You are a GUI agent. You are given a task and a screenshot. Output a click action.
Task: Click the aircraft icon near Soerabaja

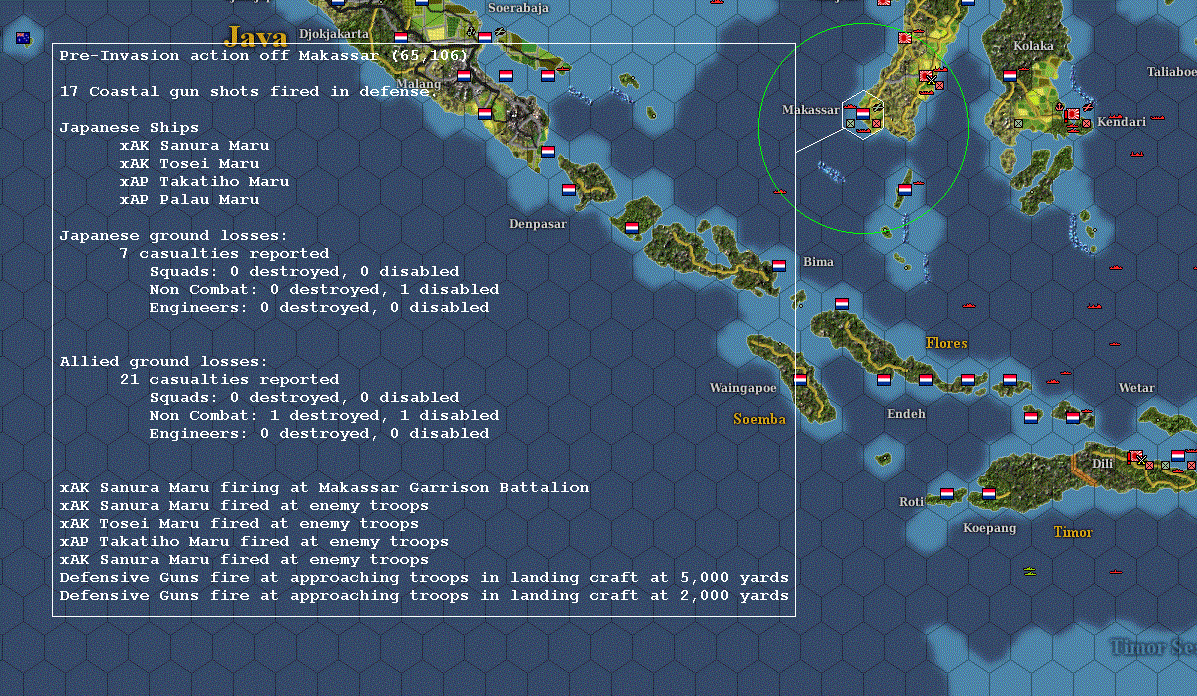[x=500, y=31]
